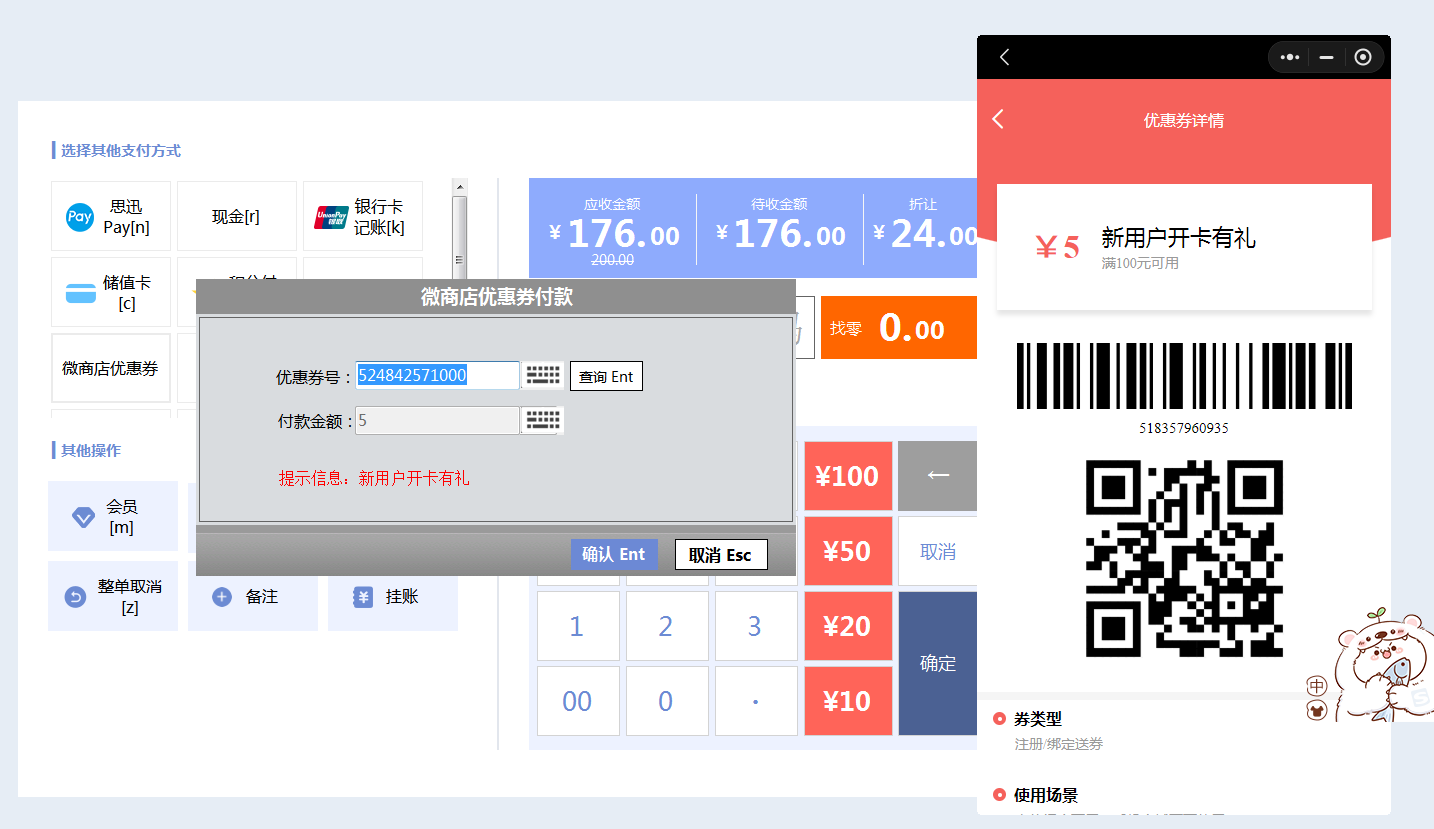Open 会员[m] member operation
This screenshot has width=1434, height=829.
[113, 516]
